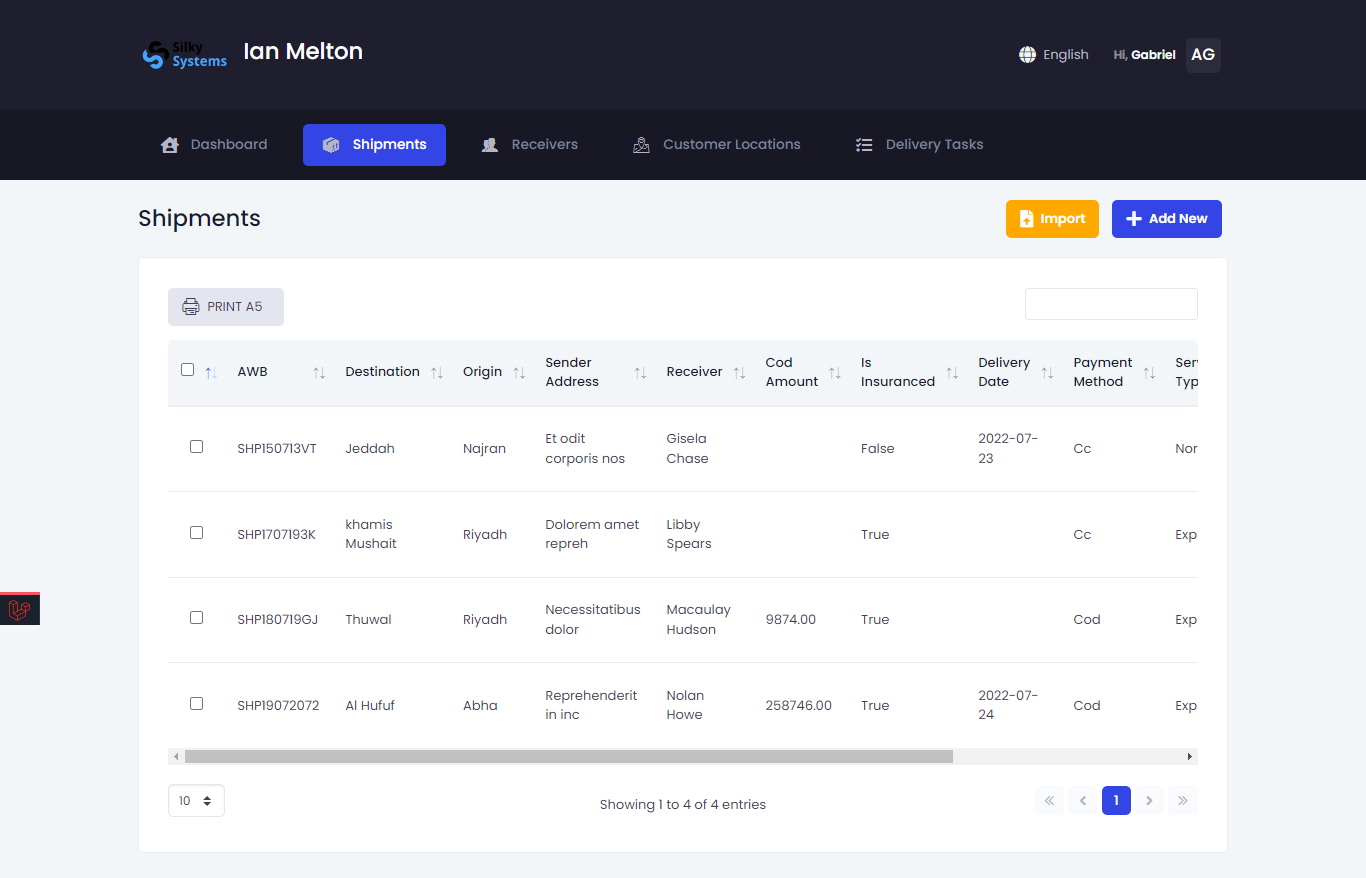This screenshot has height=878, width=1366.
Task: Sort by Delivery Date column
Action: tap(1047, 373)
